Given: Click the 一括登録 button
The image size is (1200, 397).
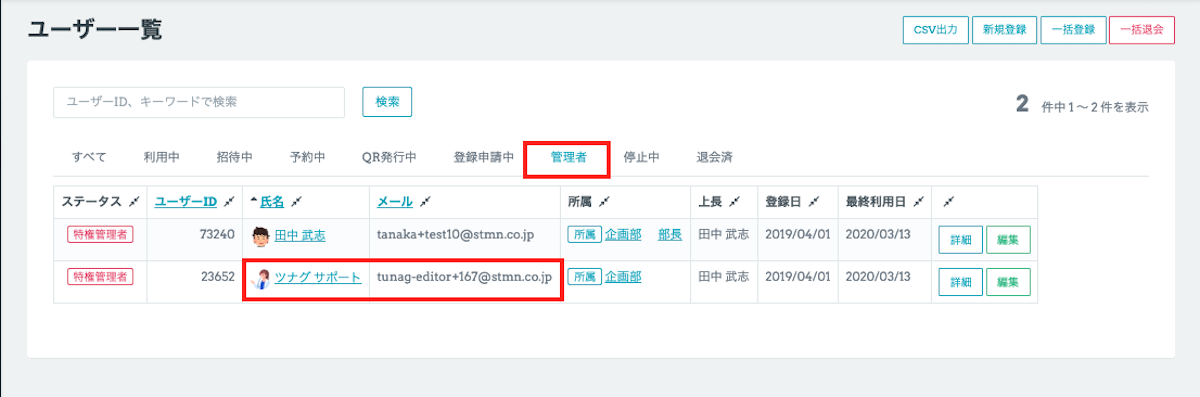Looking at the screenshot, I should click(1073, 30).
